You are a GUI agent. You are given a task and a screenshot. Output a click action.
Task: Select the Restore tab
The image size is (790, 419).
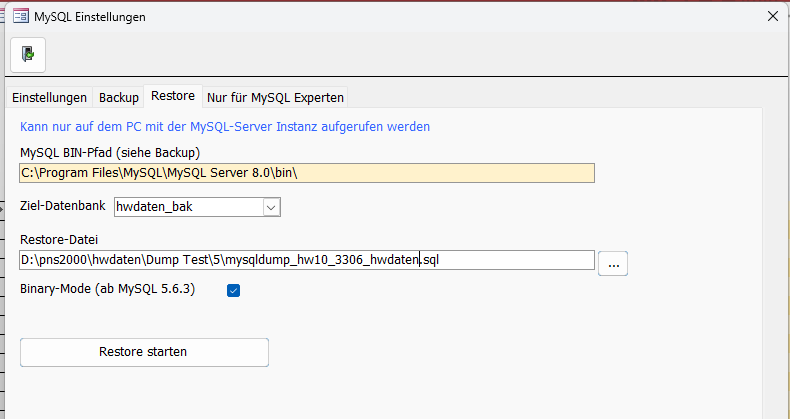(173, 96)
